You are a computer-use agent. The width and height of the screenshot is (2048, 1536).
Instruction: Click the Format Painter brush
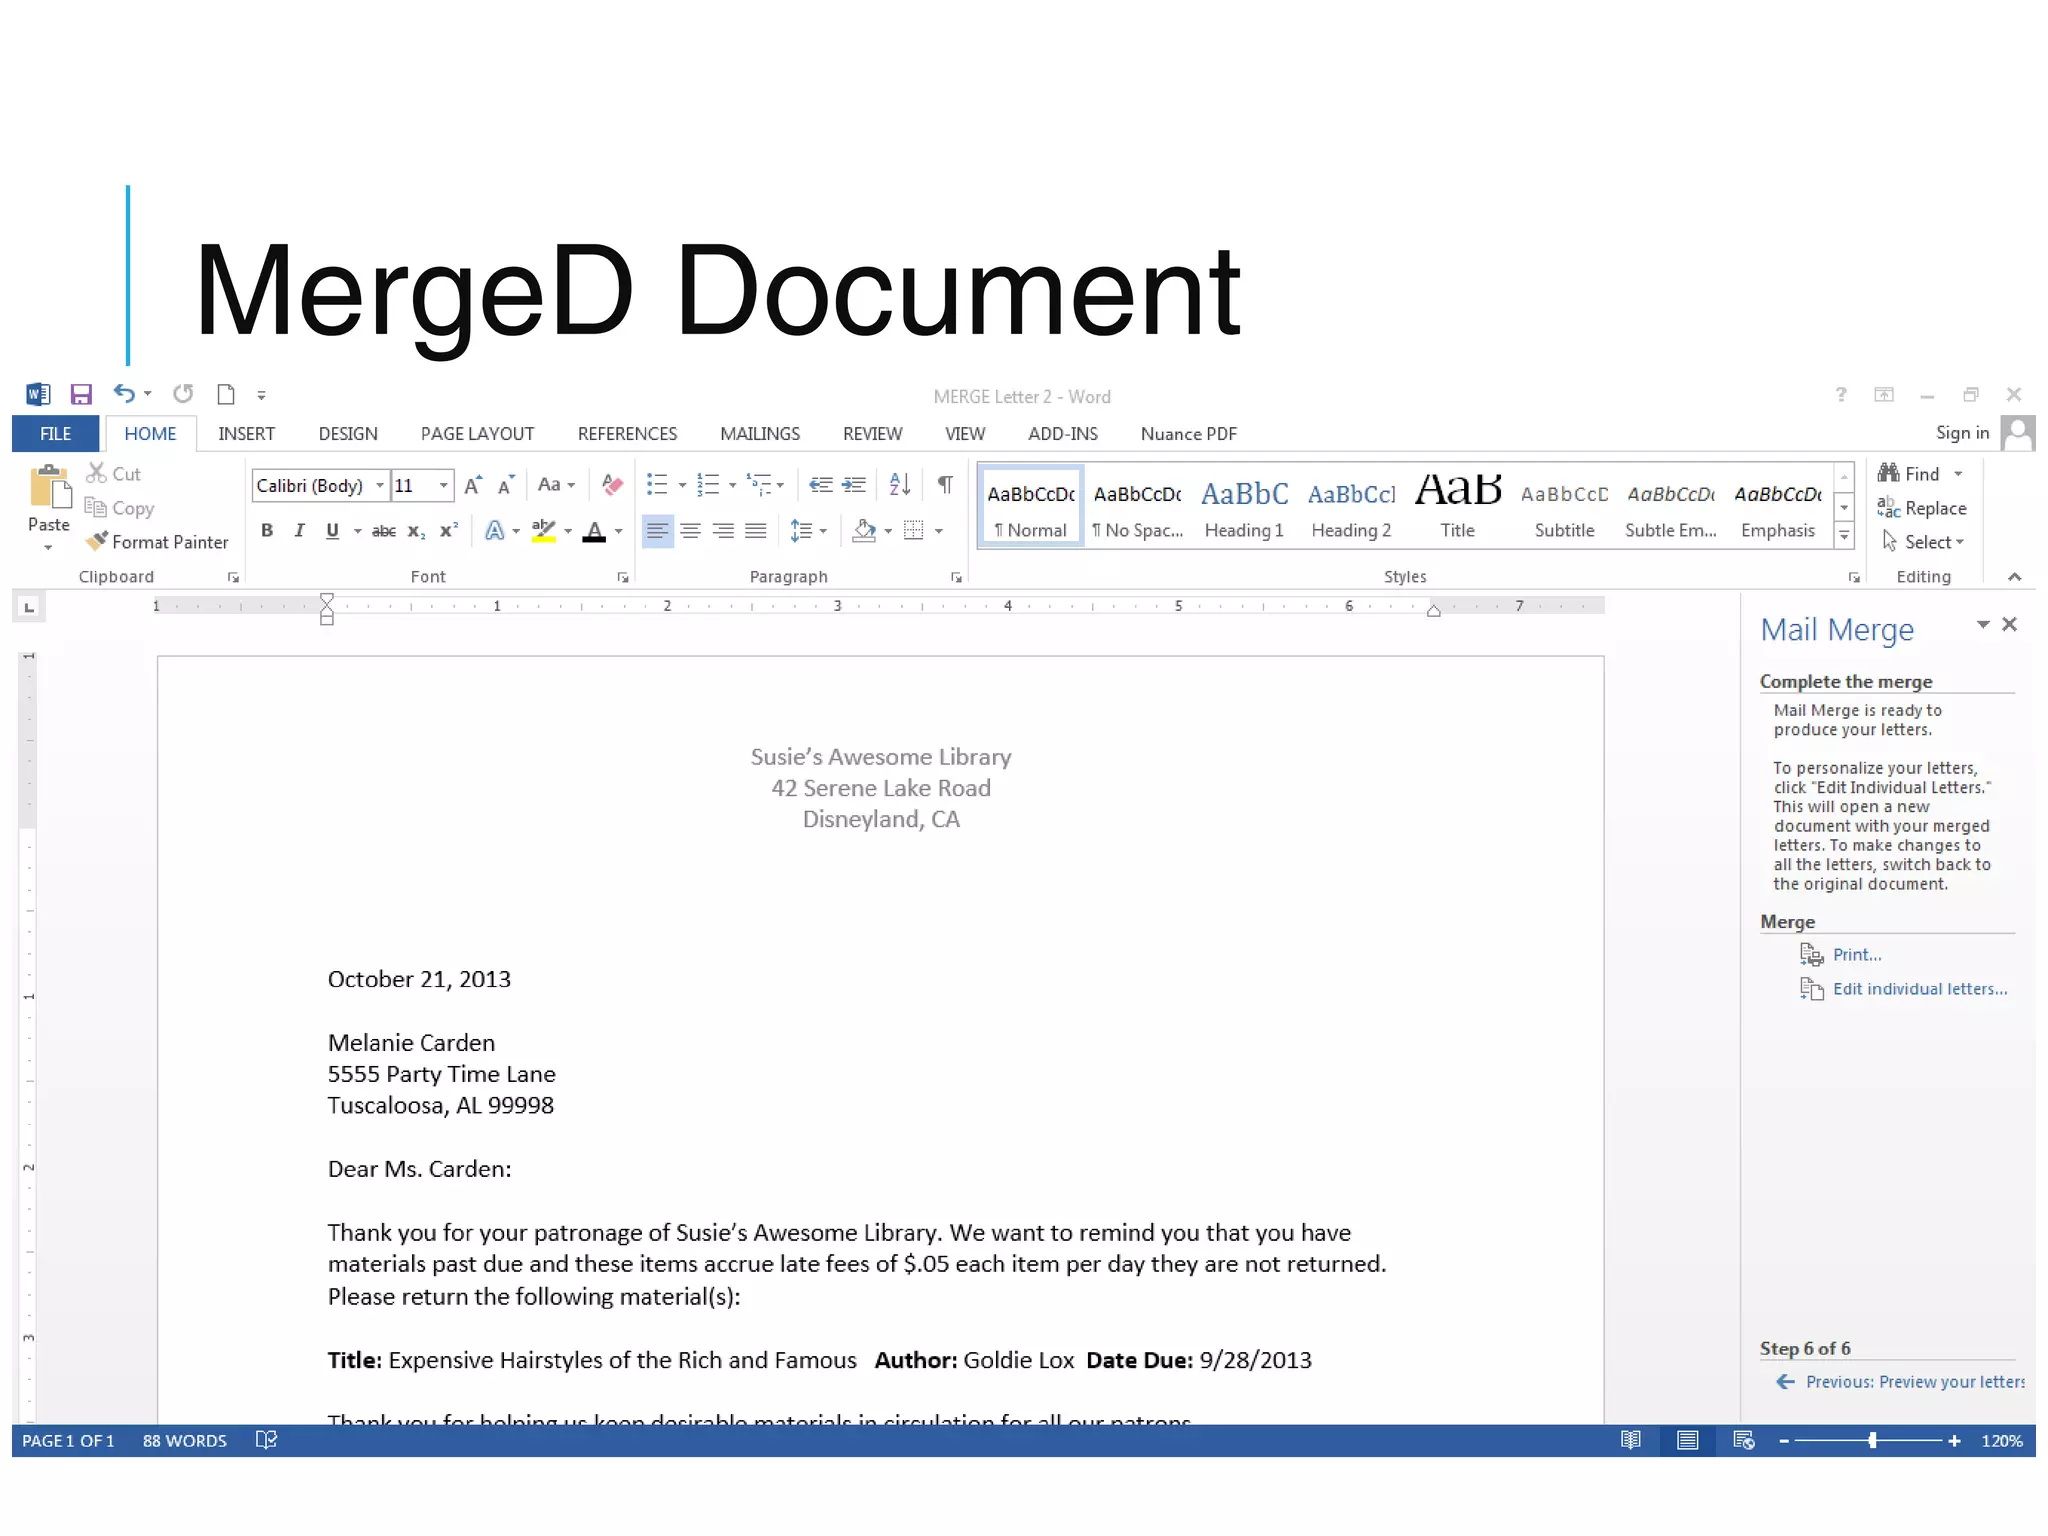(157, 542)
